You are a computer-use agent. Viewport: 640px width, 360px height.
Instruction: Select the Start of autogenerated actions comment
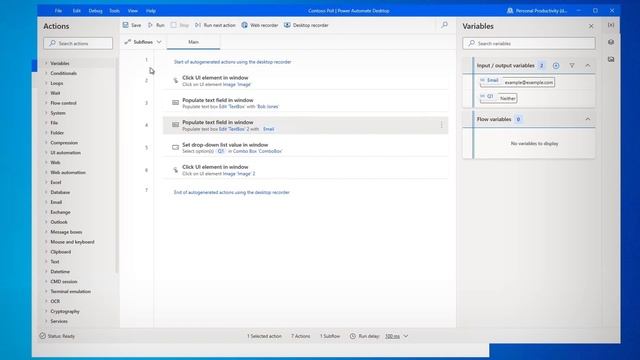pyautogui.click(x=232, y=62)
